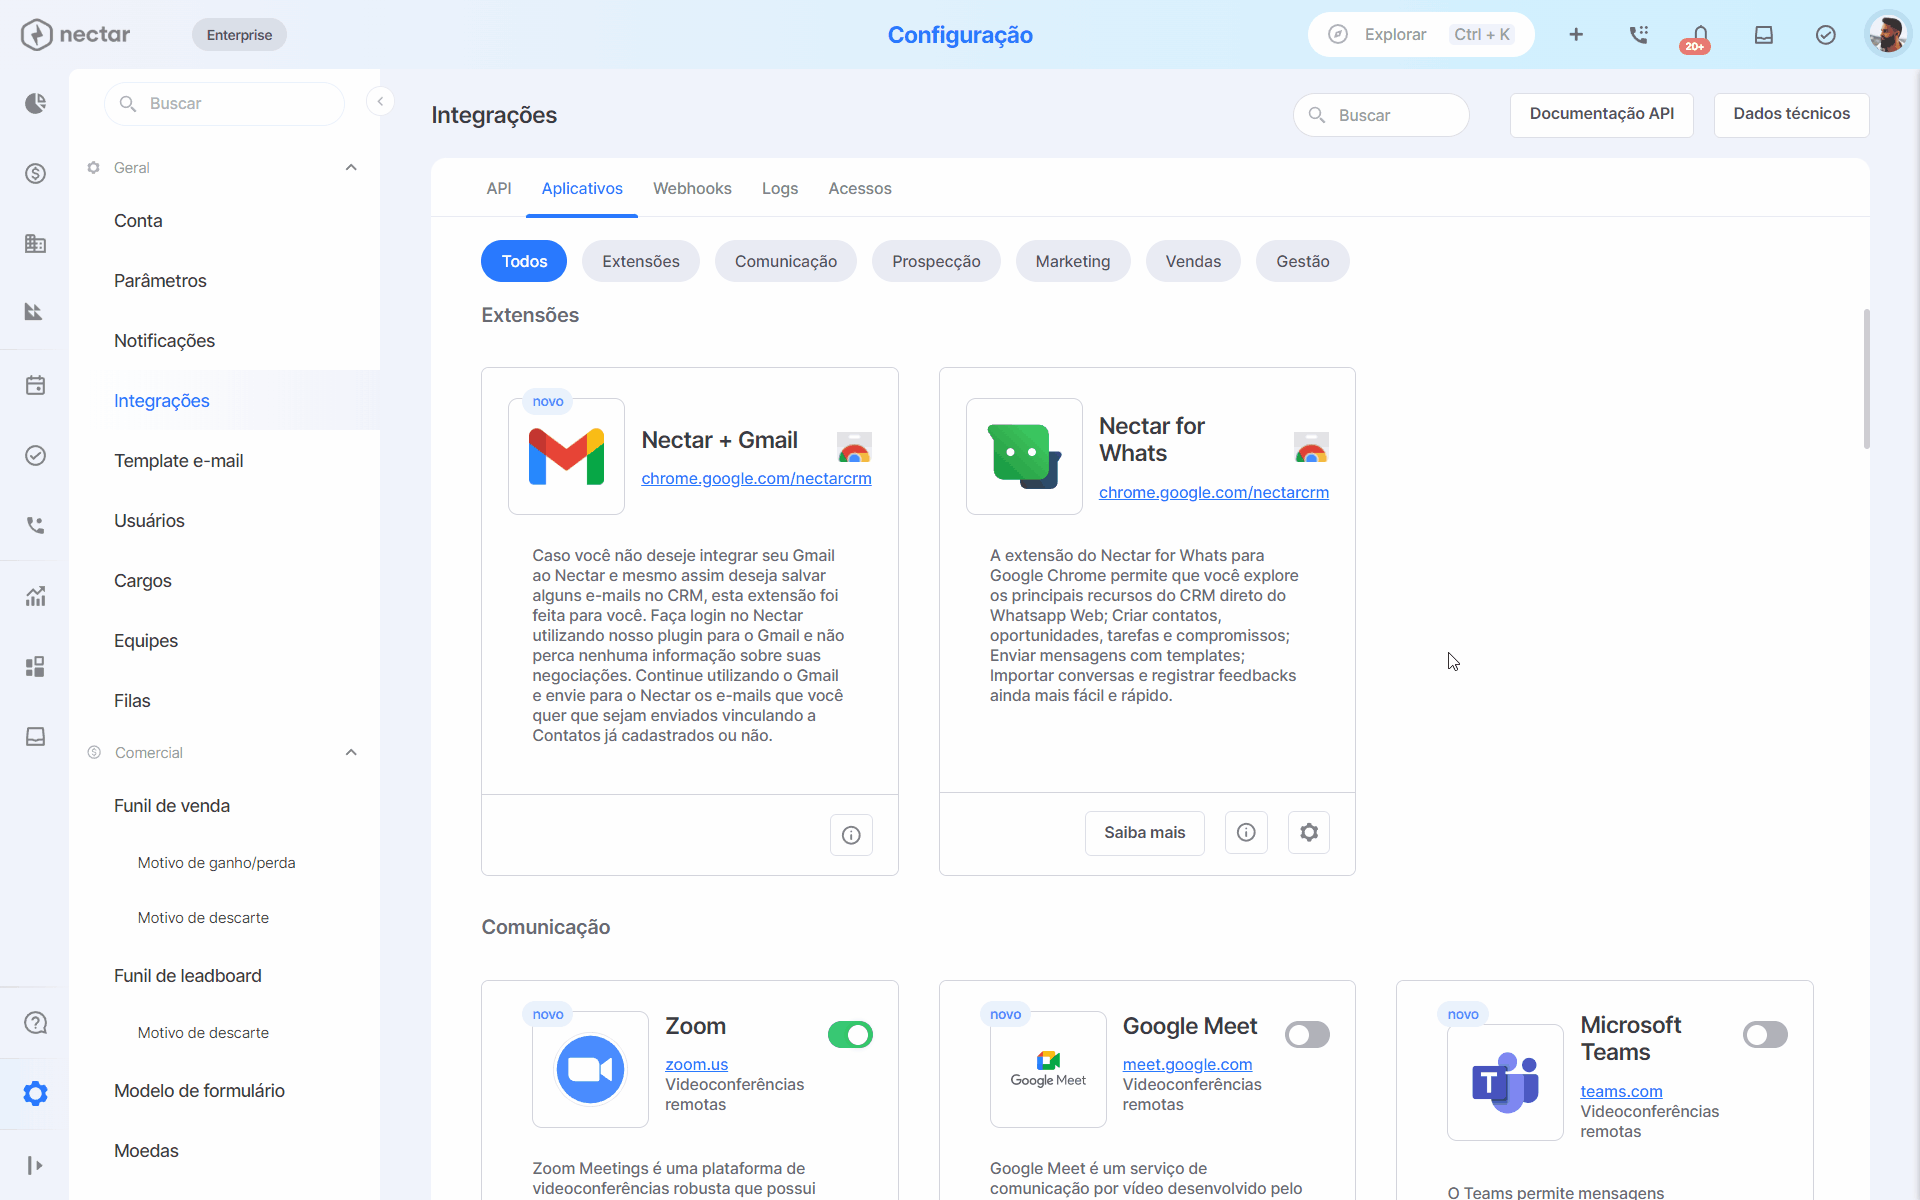
Task: Open the inbox icon in the header
Action: 1764,35
